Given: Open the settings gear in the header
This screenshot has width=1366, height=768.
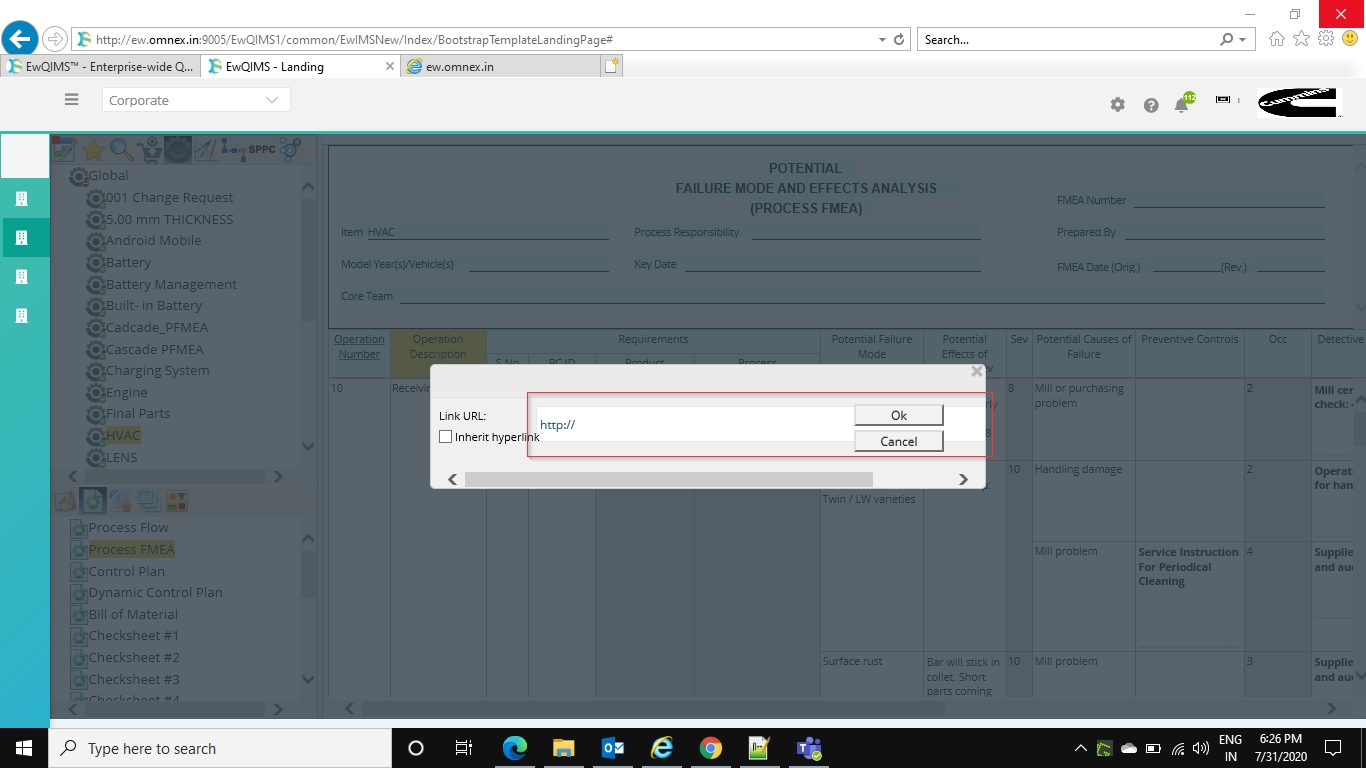Looking at the screenshot, I should coord(1118,105).
